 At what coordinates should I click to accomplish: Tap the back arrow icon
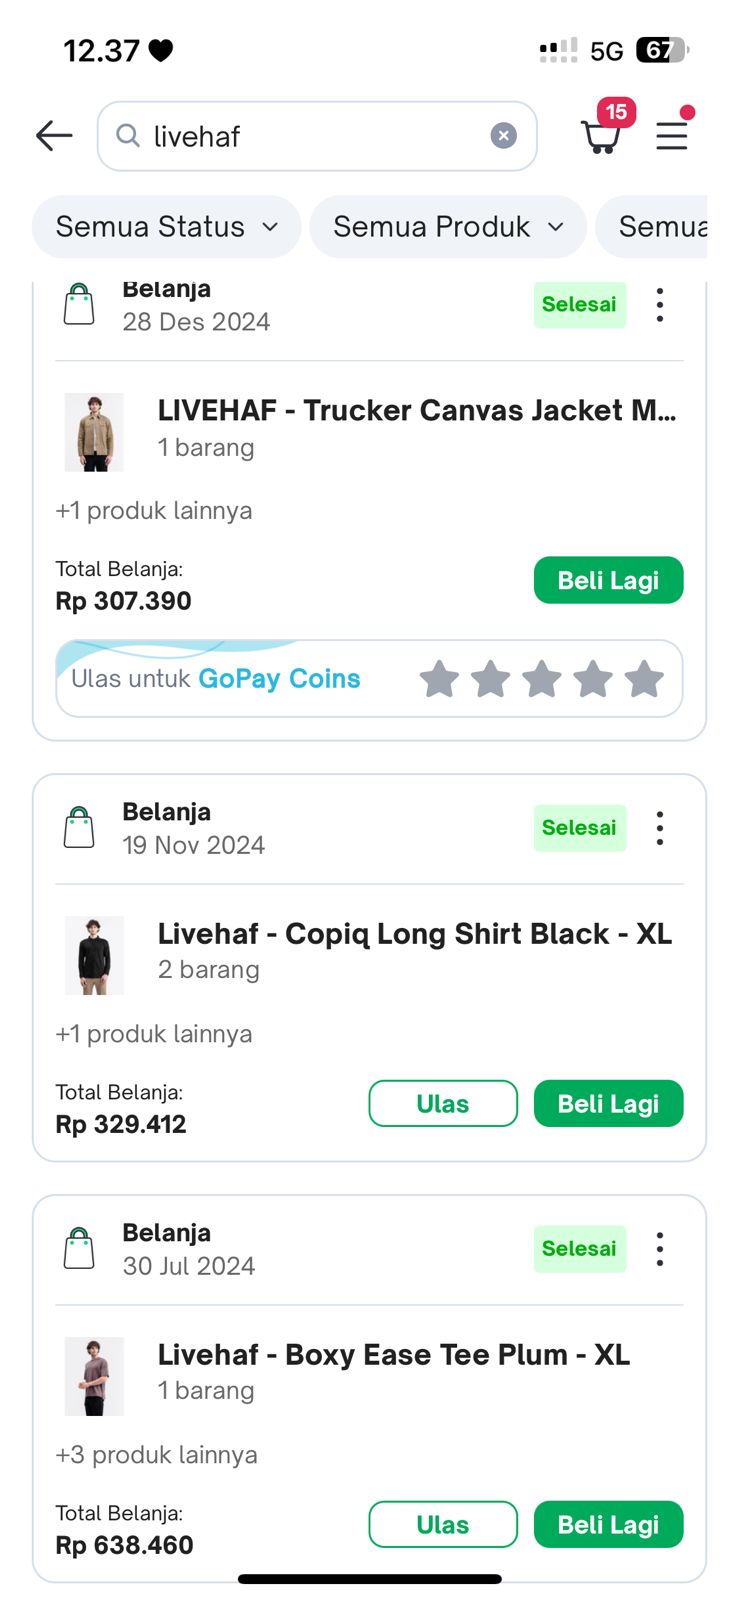click(x=54, y=136)
